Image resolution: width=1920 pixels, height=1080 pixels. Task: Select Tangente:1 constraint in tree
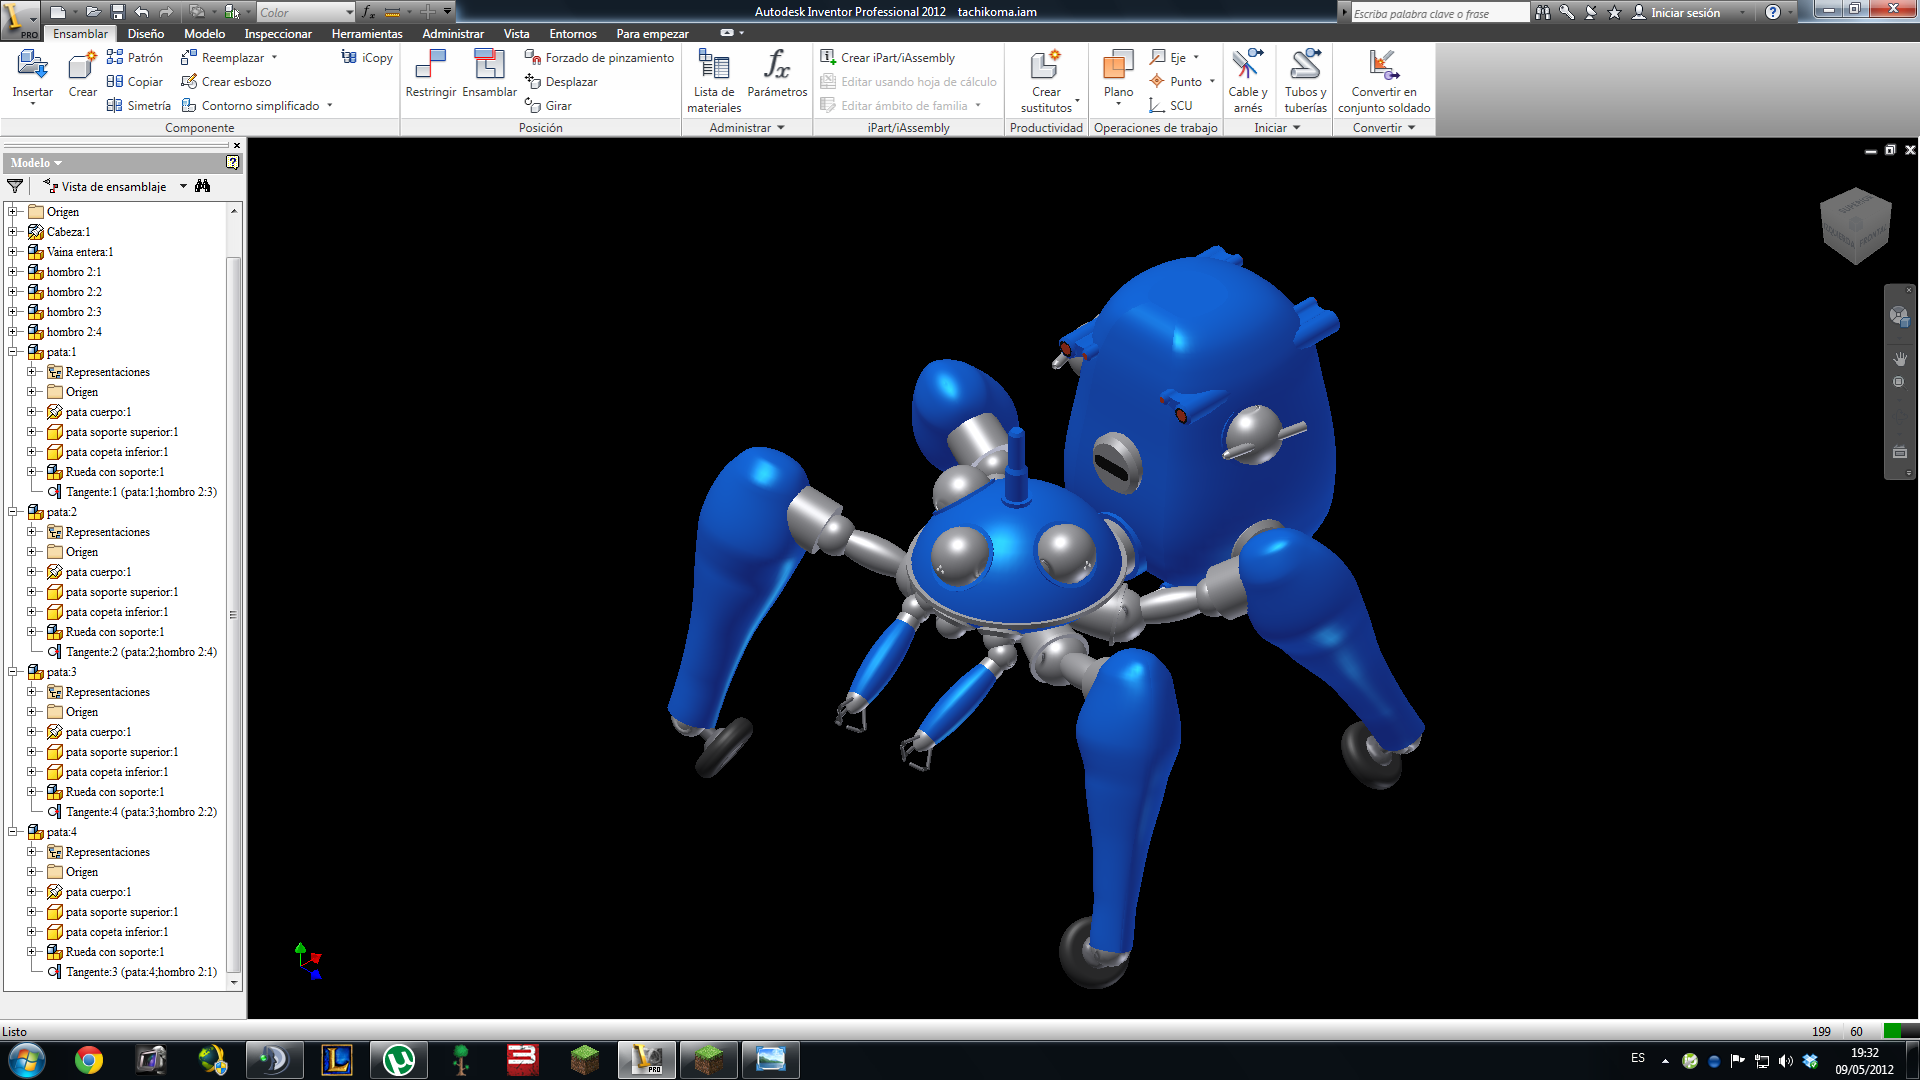coord(141,492)
